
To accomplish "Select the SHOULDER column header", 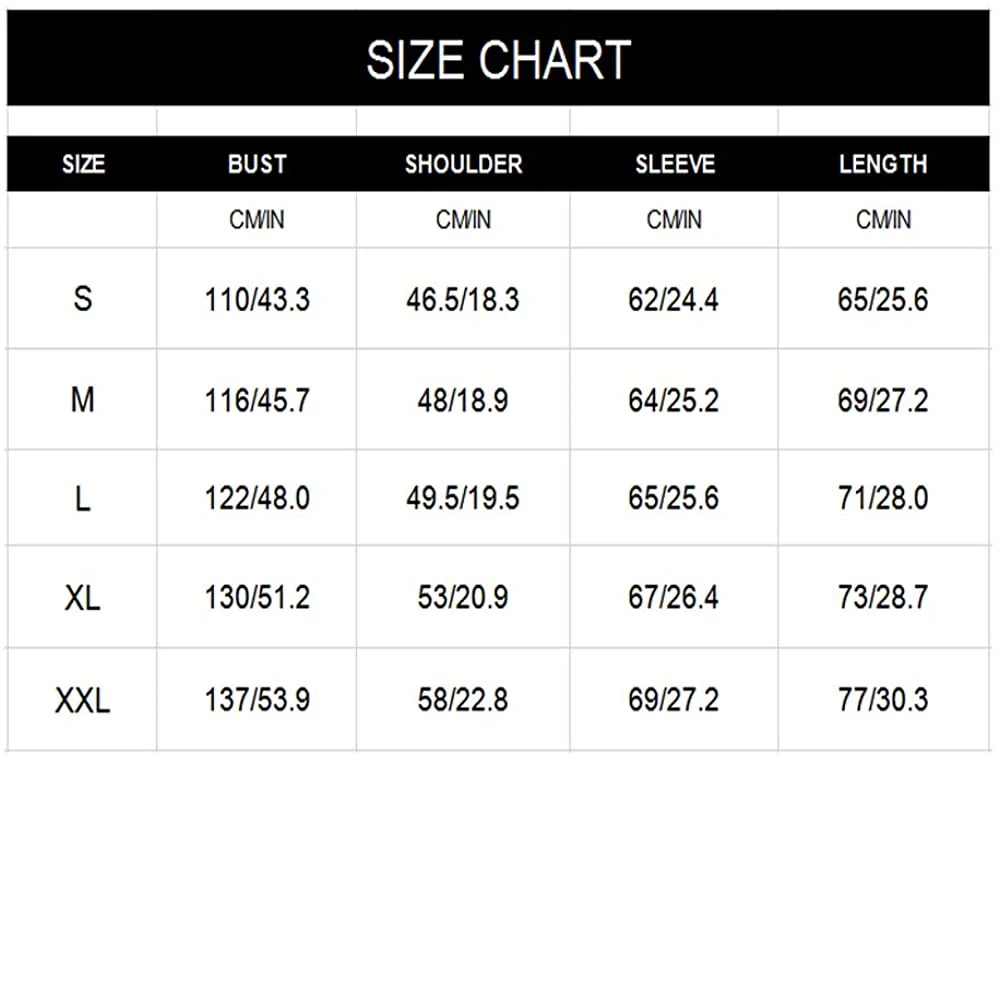I will click(463, 164).
